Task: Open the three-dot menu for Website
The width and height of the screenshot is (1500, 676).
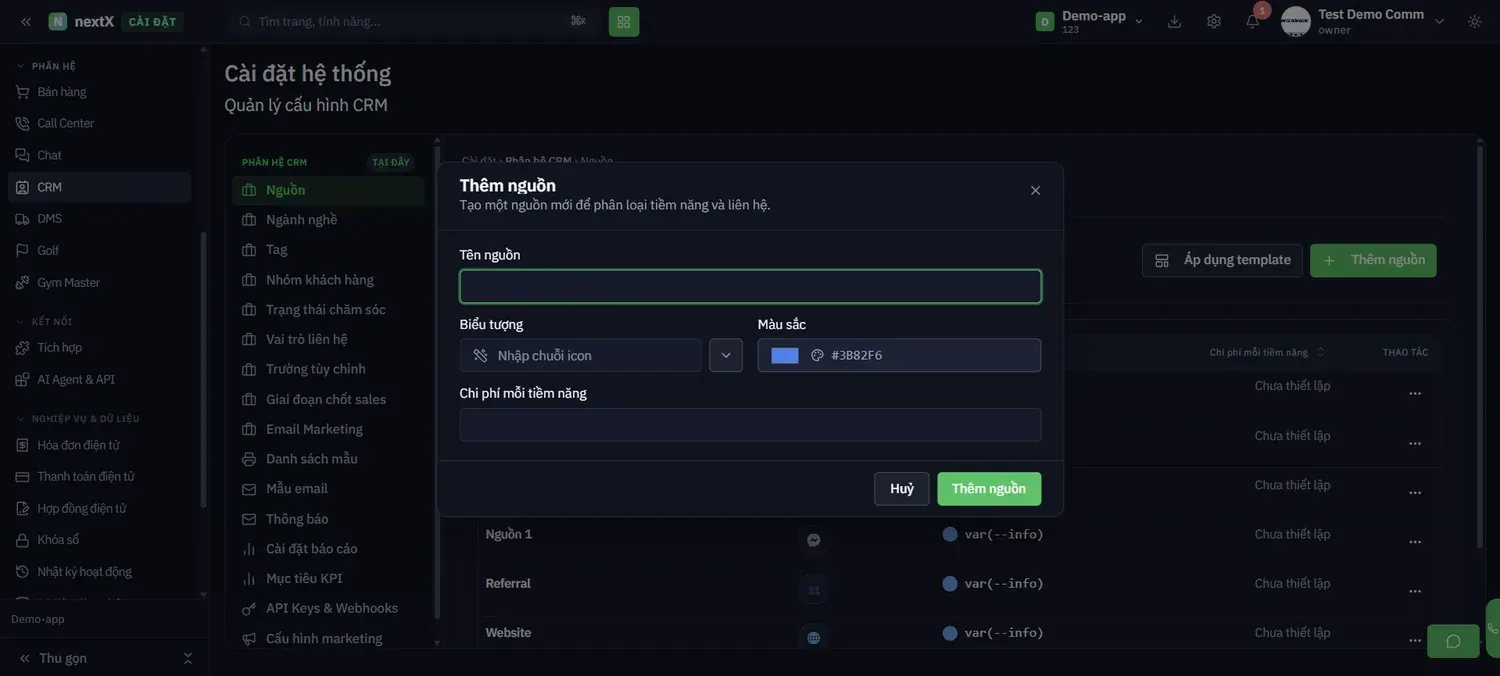Action: (1415, 640)
